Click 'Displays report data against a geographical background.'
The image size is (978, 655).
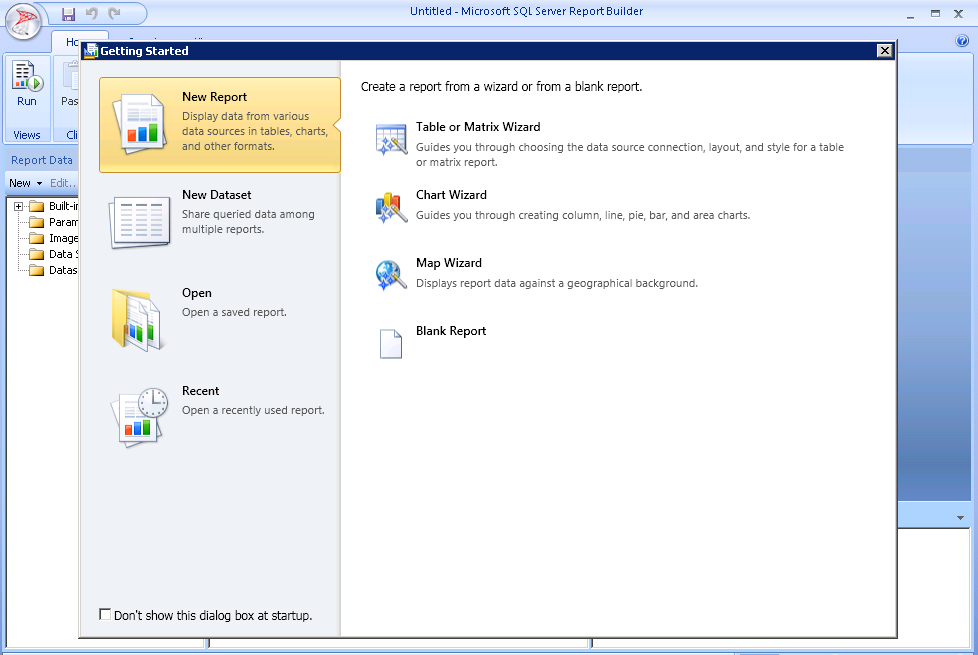[x=557, y=283]
